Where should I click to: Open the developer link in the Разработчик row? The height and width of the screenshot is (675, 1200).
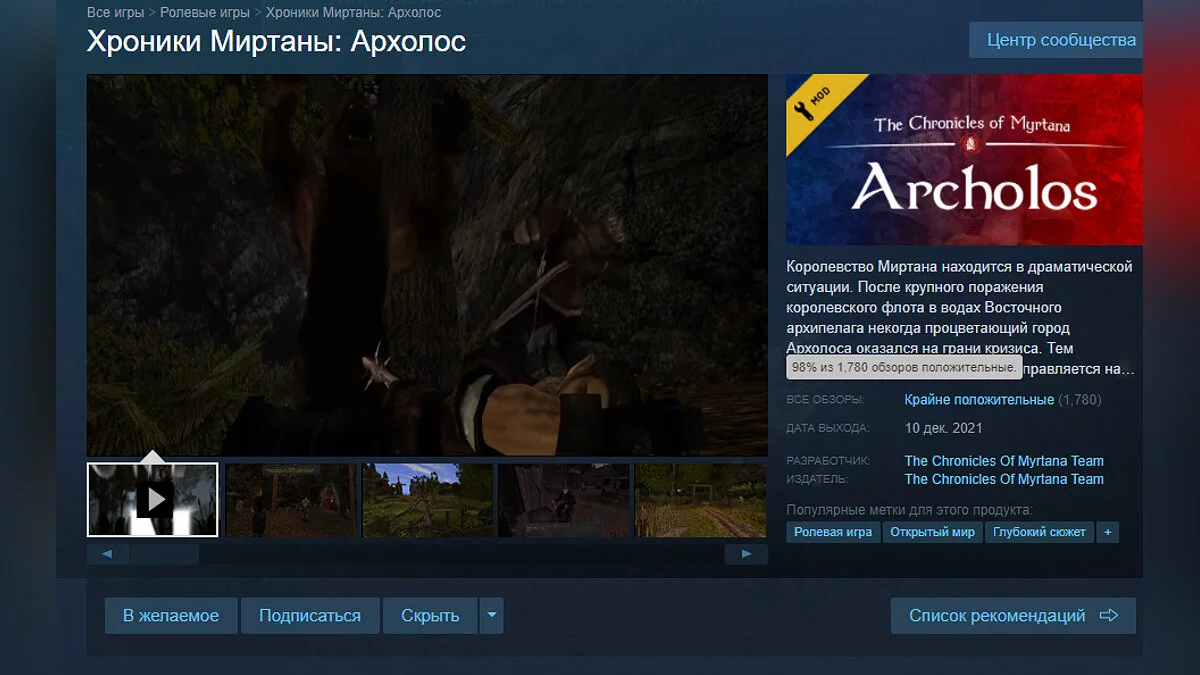point(1004,461)
